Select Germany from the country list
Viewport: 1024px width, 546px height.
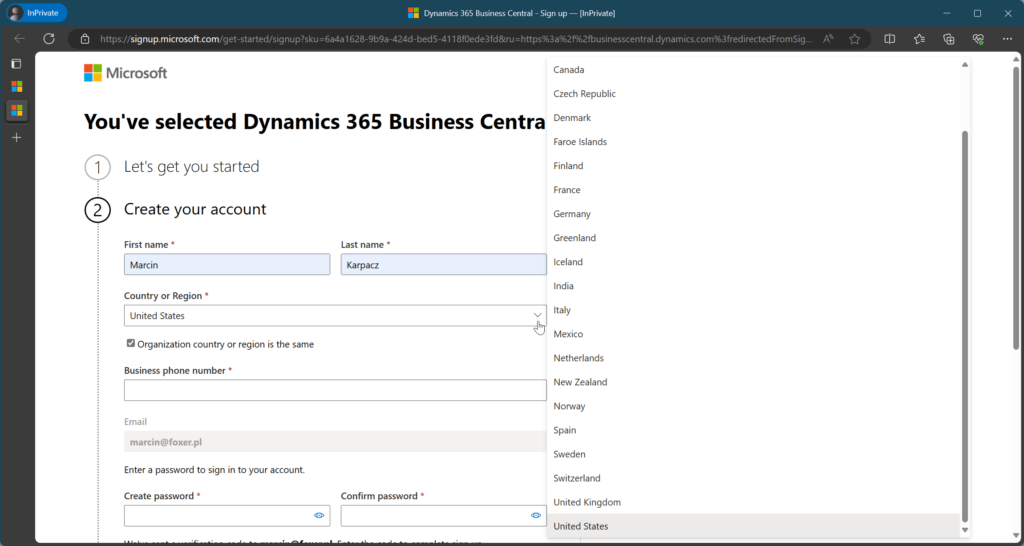(x=572, y=214)
